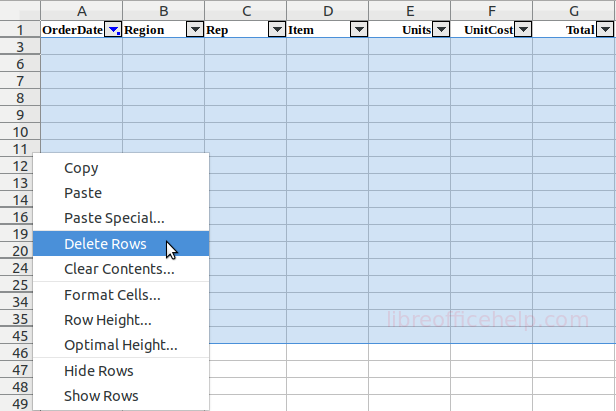Select column A header
This screenshot has height=411, width=616.
click(x=81, y=11)
